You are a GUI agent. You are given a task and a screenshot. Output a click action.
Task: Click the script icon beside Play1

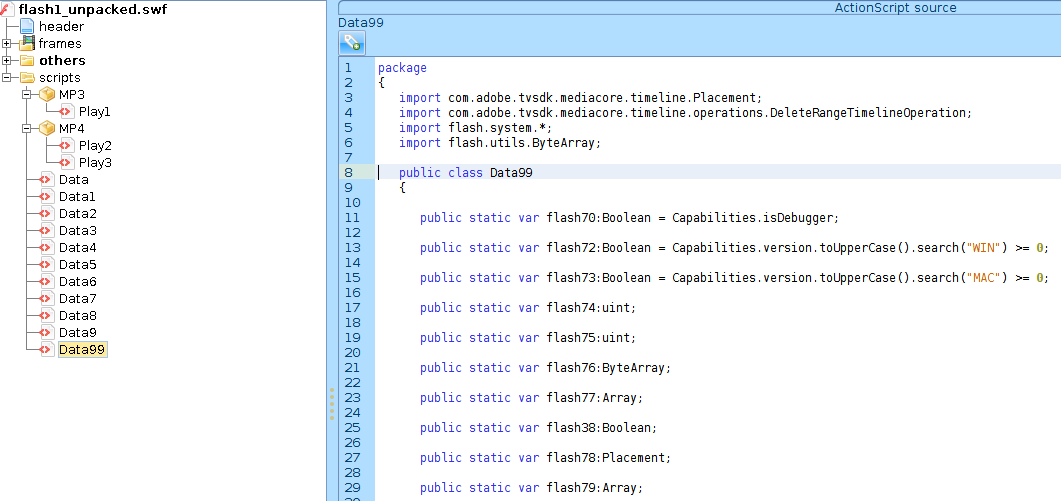tap(66, 111)
